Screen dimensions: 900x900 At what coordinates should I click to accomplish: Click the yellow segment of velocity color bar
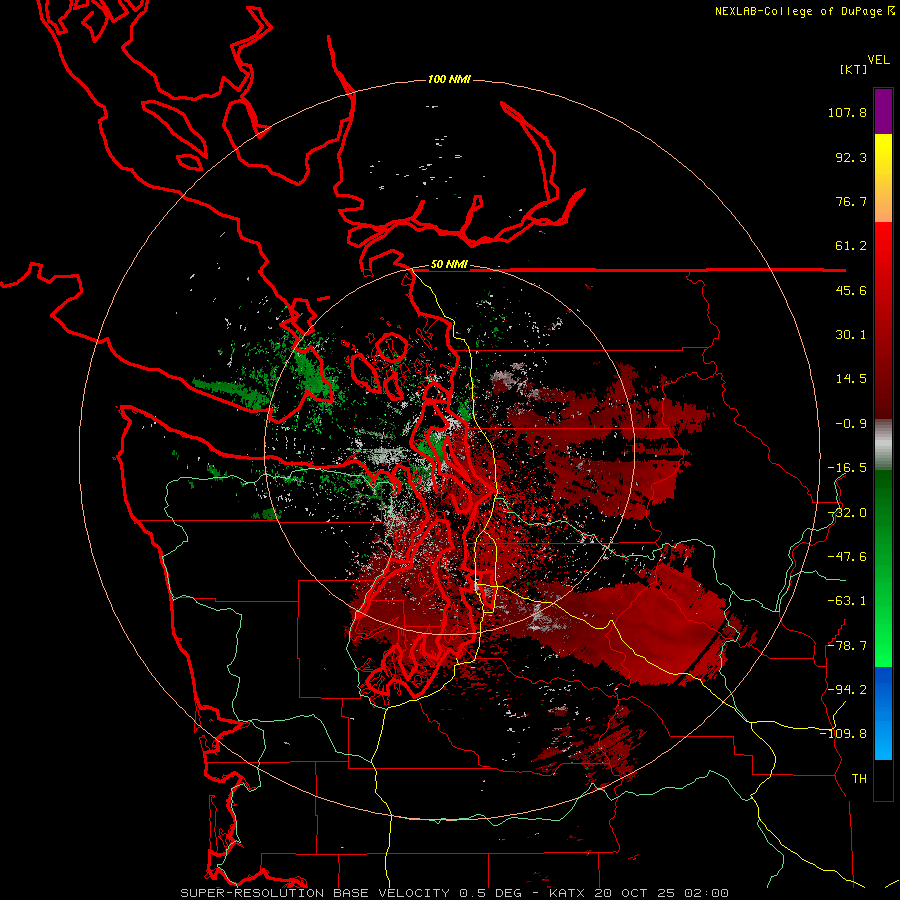click(883, 152)
